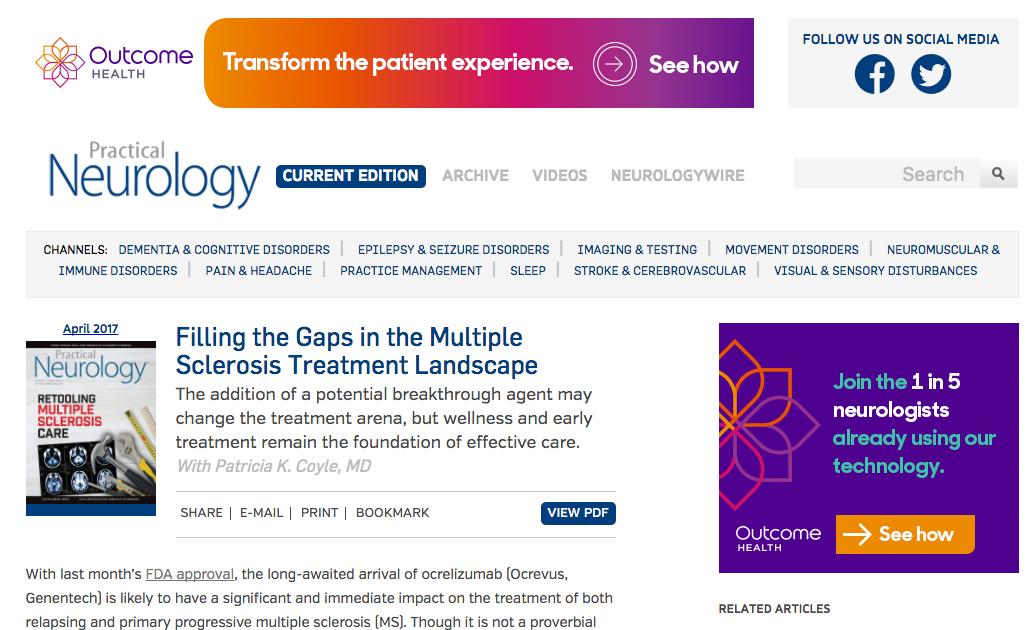
Task: Open the Facebook social media icon
Action: click(874, 74)
